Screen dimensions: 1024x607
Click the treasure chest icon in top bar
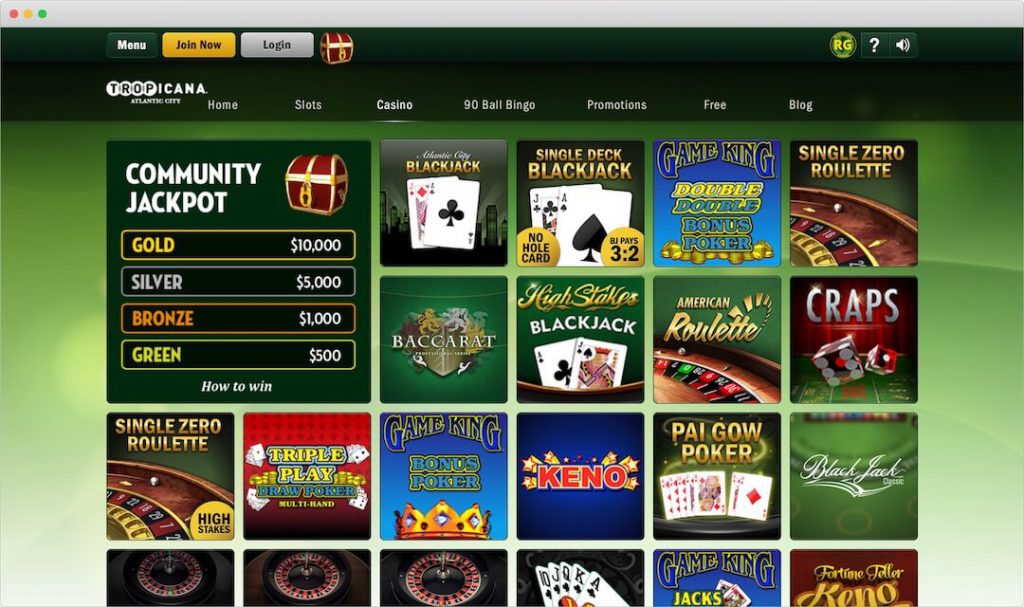[337, 48]
